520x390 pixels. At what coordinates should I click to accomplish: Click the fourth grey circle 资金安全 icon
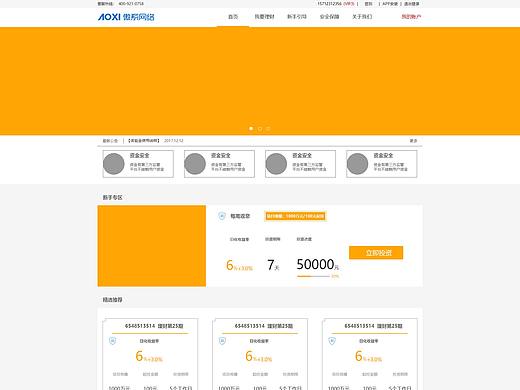coord(357,164)
